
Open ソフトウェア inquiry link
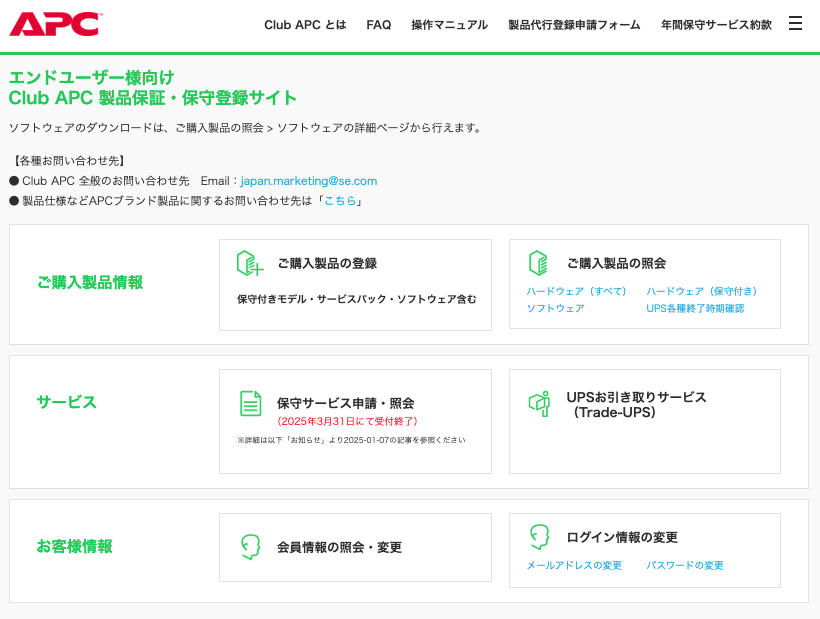555,308
